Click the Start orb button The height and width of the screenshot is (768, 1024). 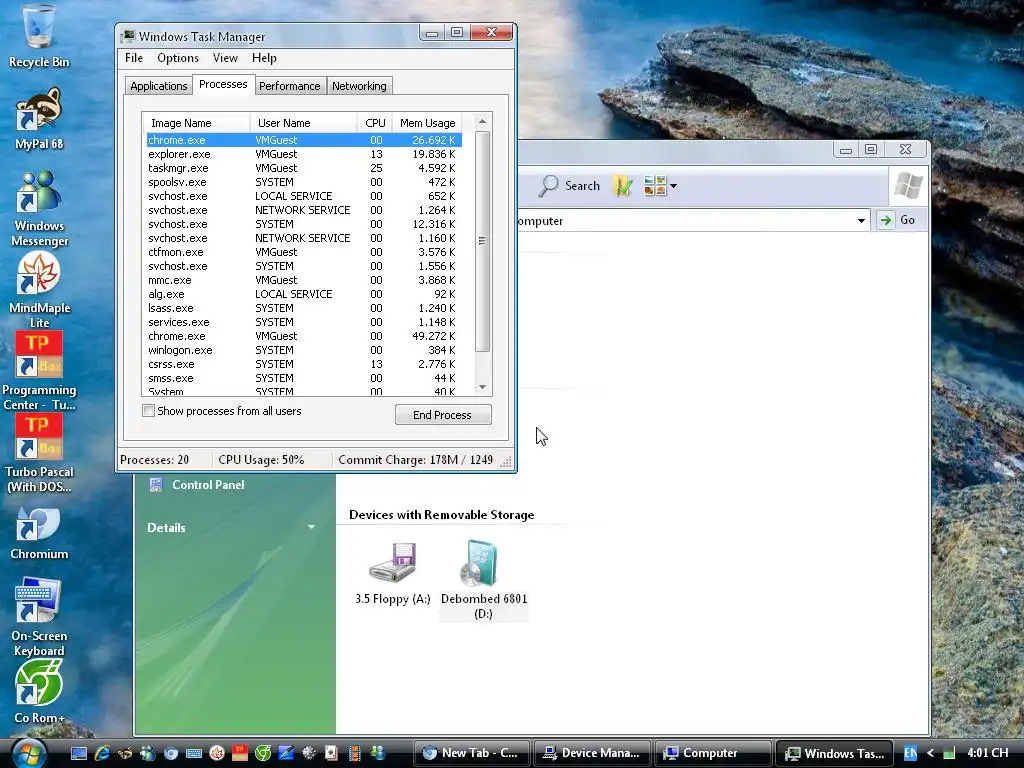pos(29,753)
